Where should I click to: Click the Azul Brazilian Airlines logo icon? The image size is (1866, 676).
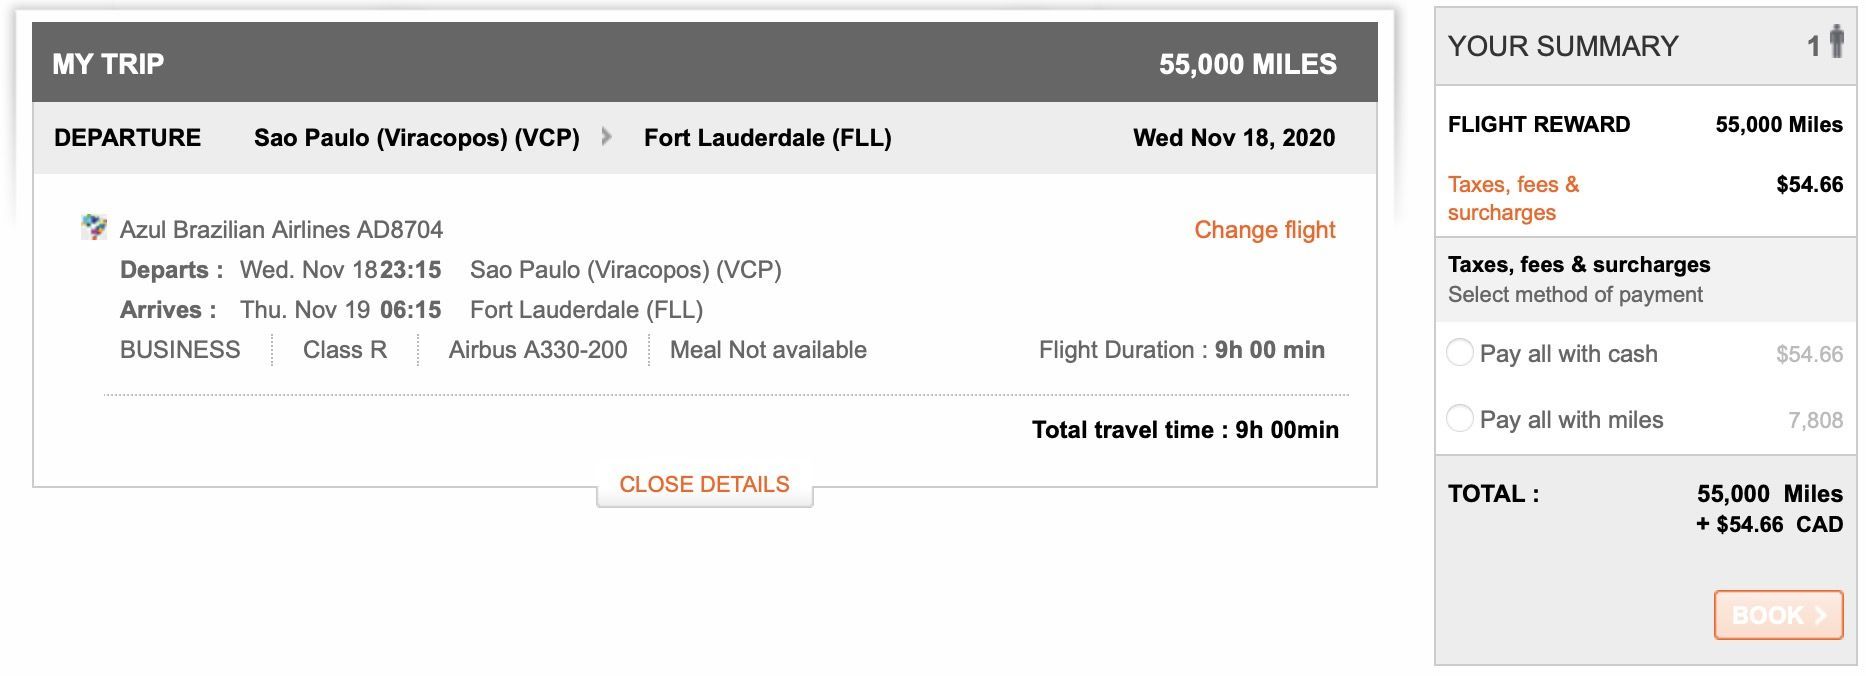click(x=94, y=228)
